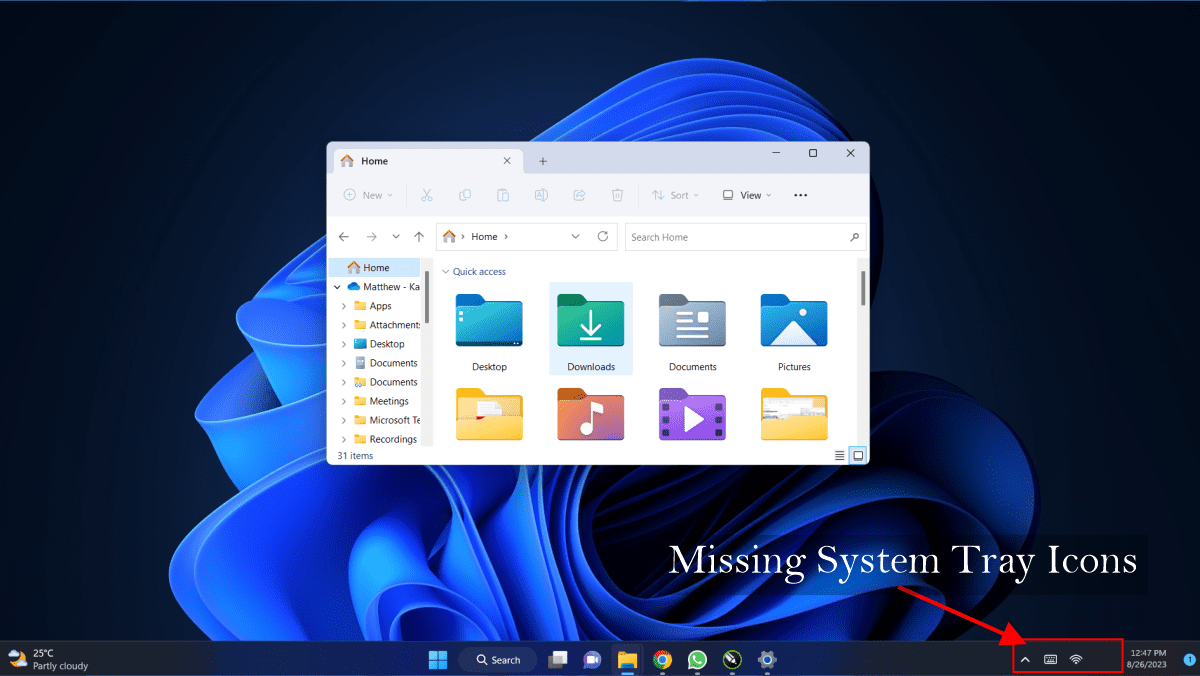This screenshot has height=676, width=1200.
Task: Click the search magnifier in Search Home box
Action: pyautogui.click(x=855, y=237)
